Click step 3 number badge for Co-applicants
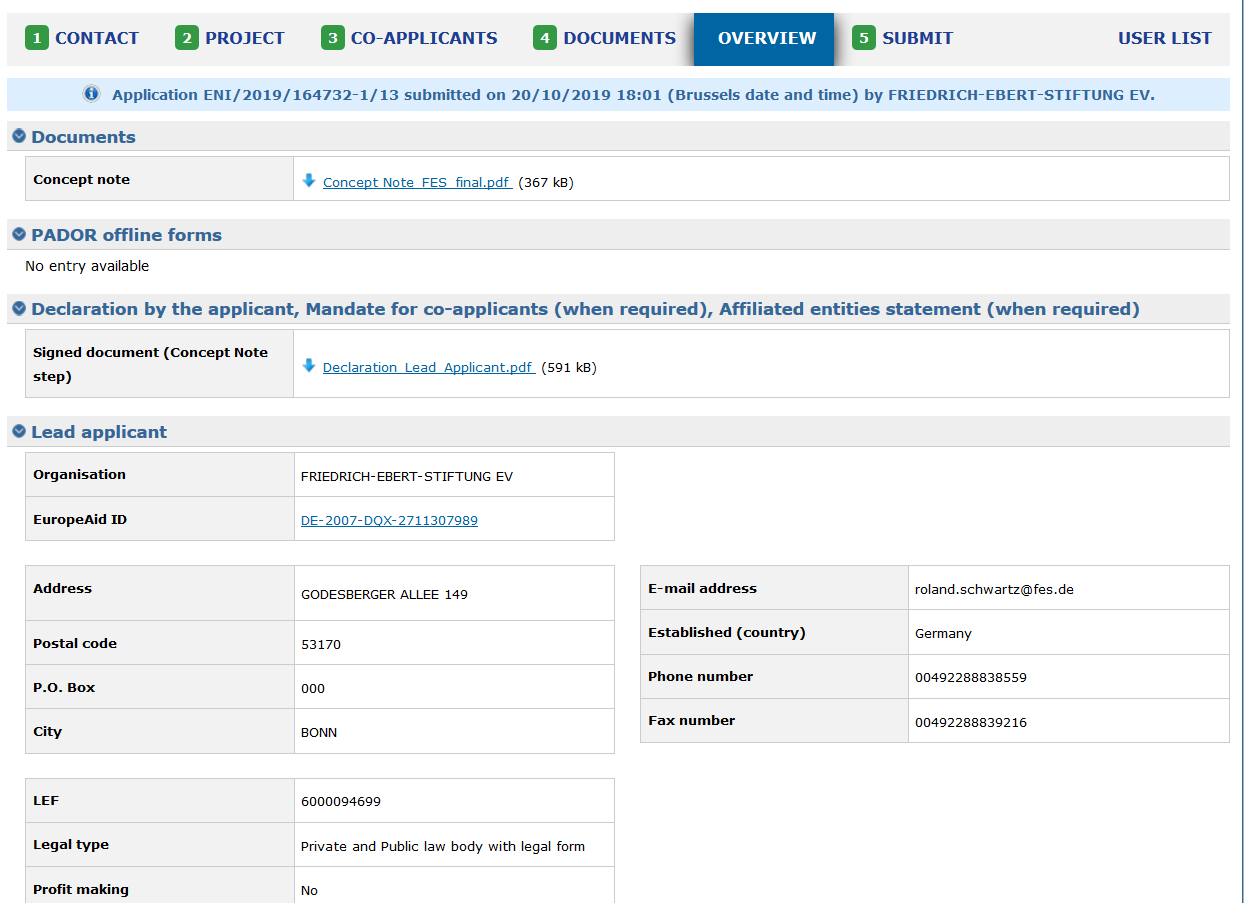The image size is (1244, 903). (x=332, y=39)
